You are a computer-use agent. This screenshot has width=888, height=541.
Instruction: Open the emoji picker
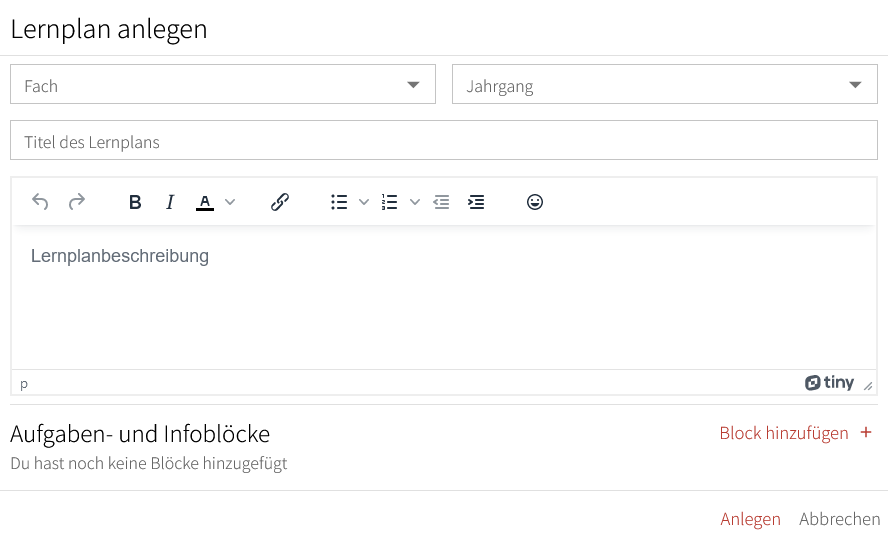tap(535, 202)
